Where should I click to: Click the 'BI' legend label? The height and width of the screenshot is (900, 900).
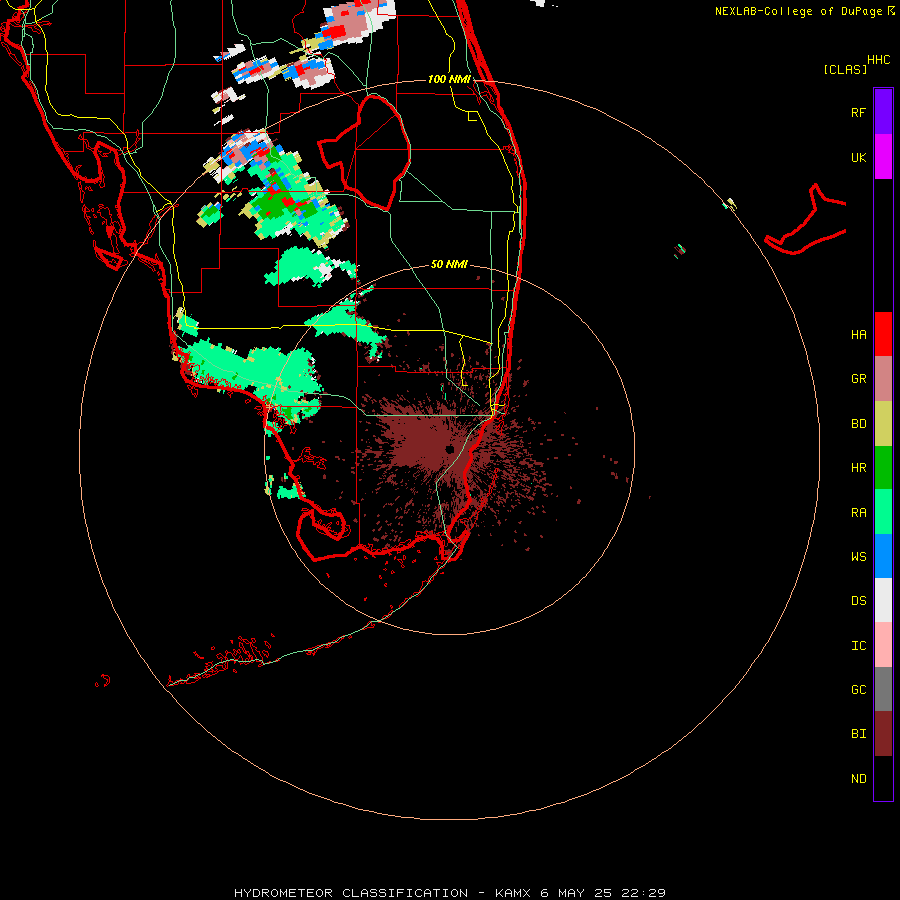point(858,734)
